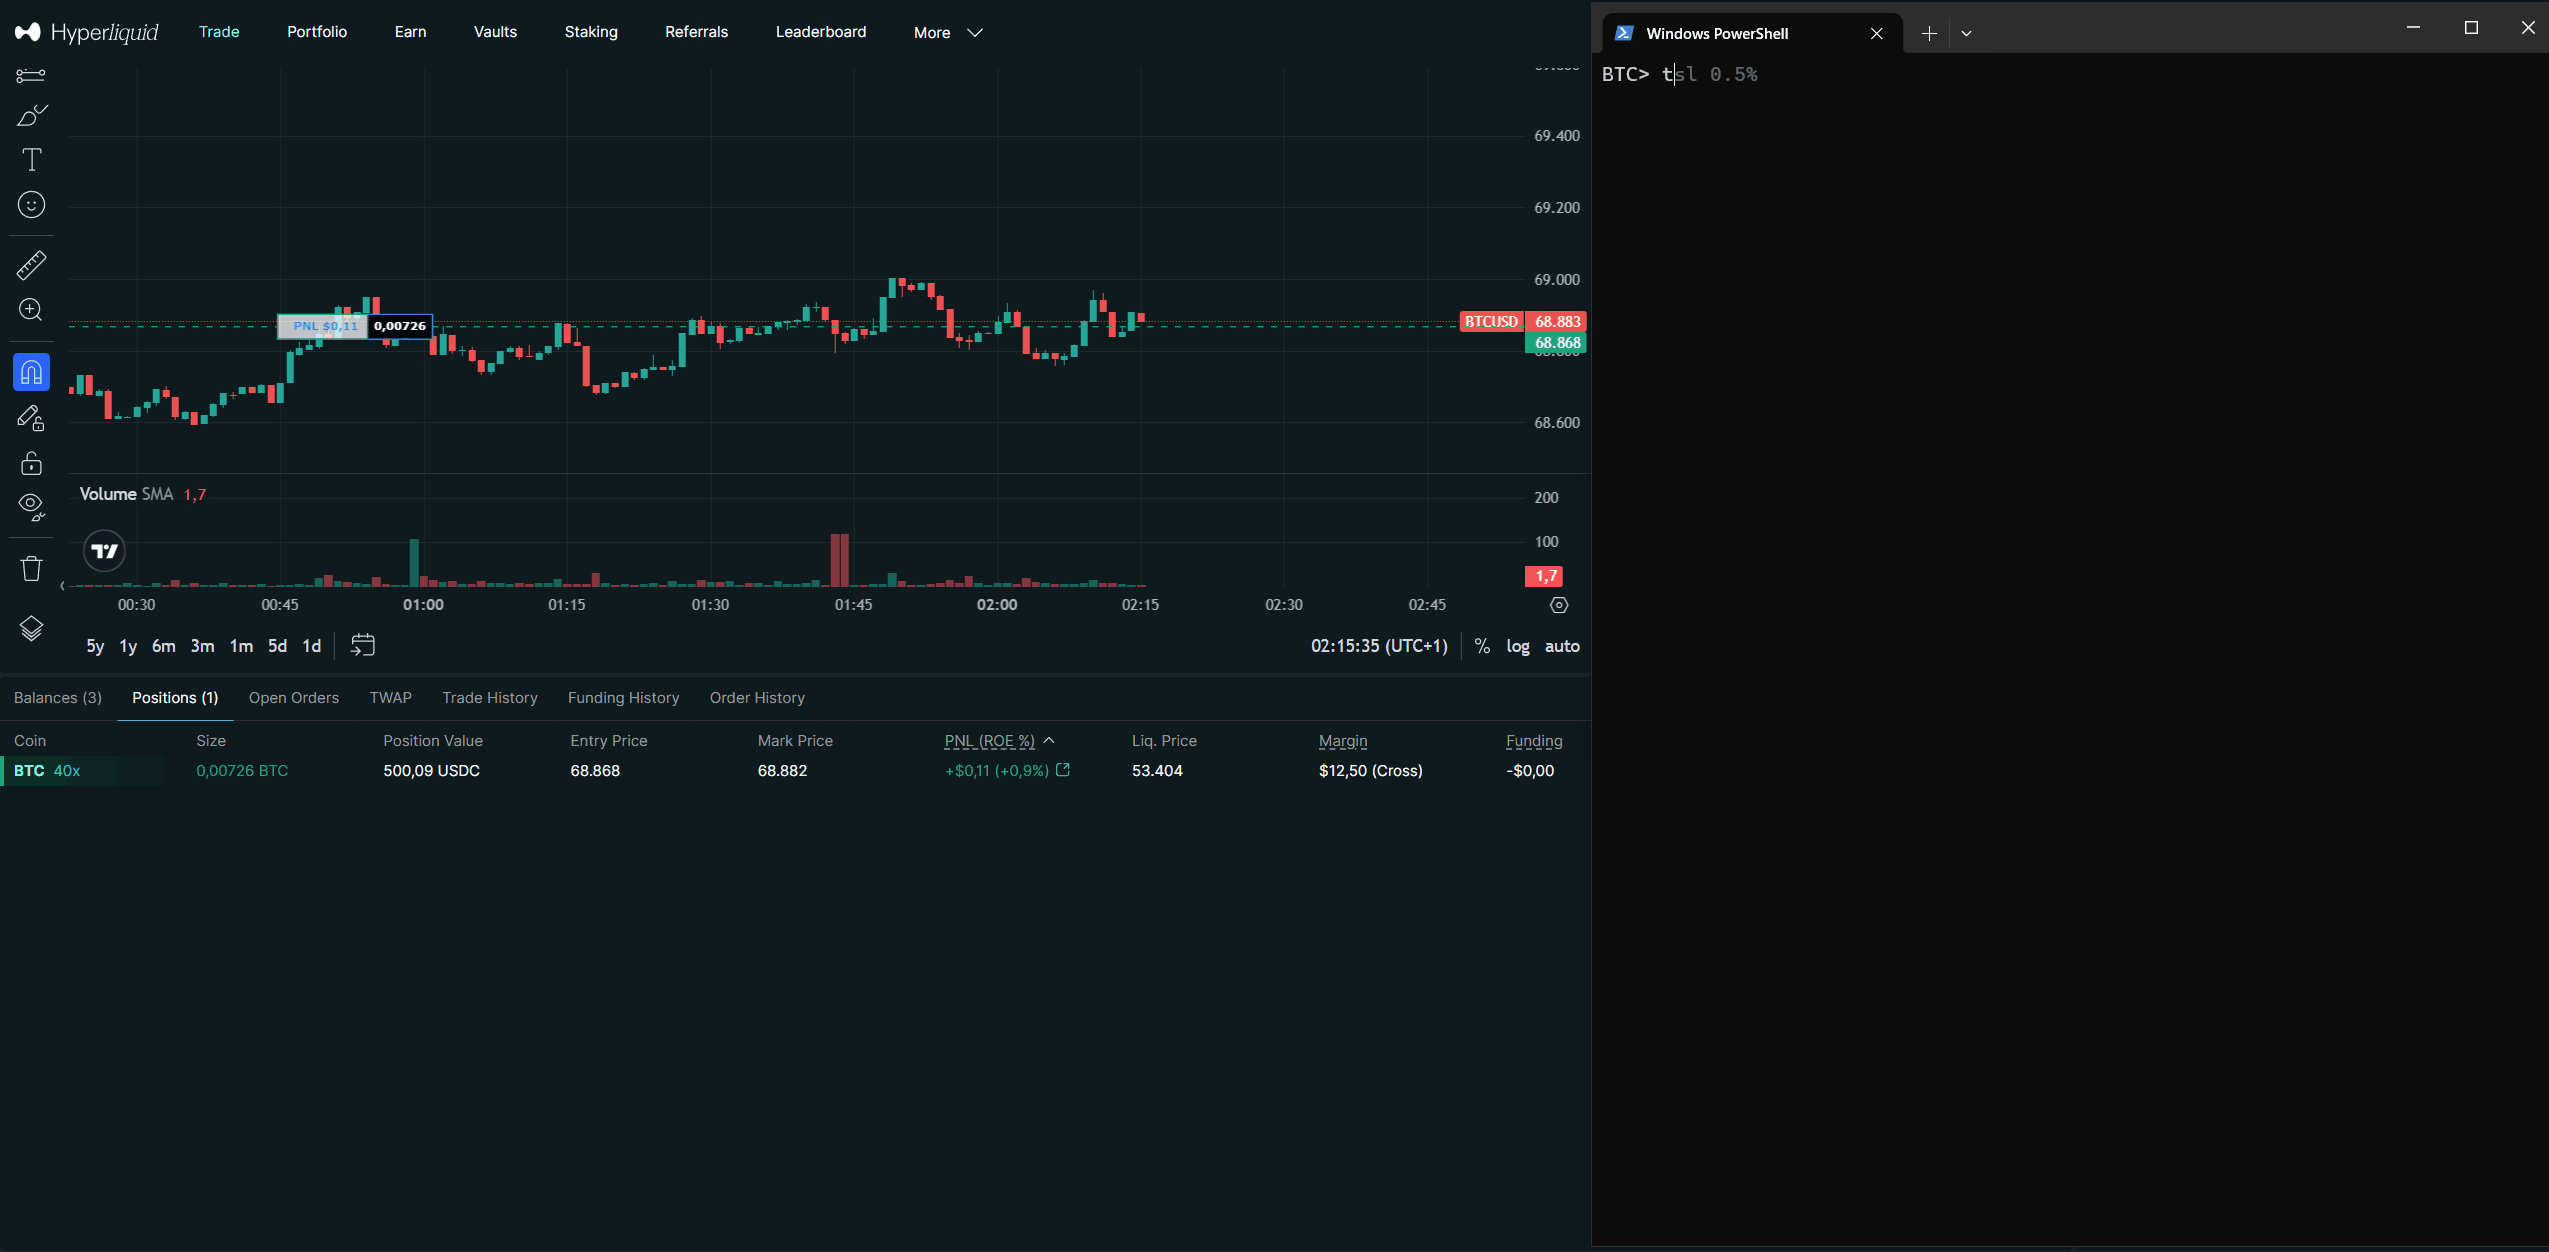Screen dimensions: 2549x1252
Task: Open the Object Tree panel
Action: point(30,628)
